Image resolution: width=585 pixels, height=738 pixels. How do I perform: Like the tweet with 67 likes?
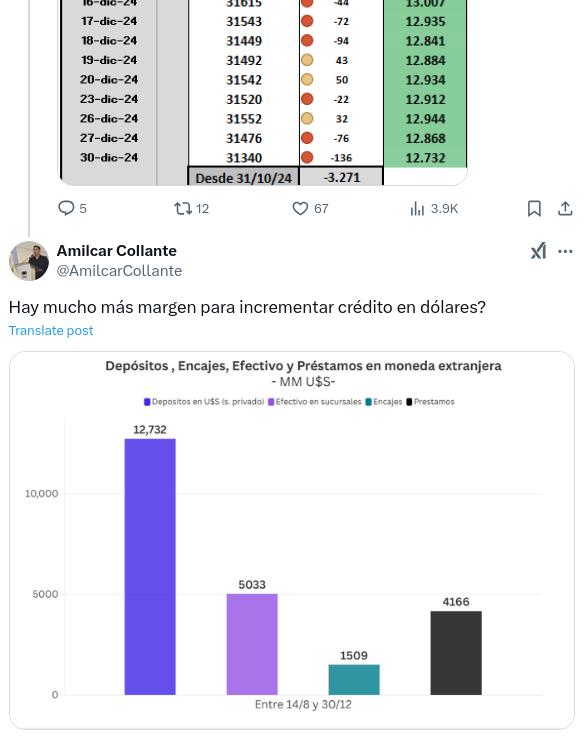pos(300,208)
